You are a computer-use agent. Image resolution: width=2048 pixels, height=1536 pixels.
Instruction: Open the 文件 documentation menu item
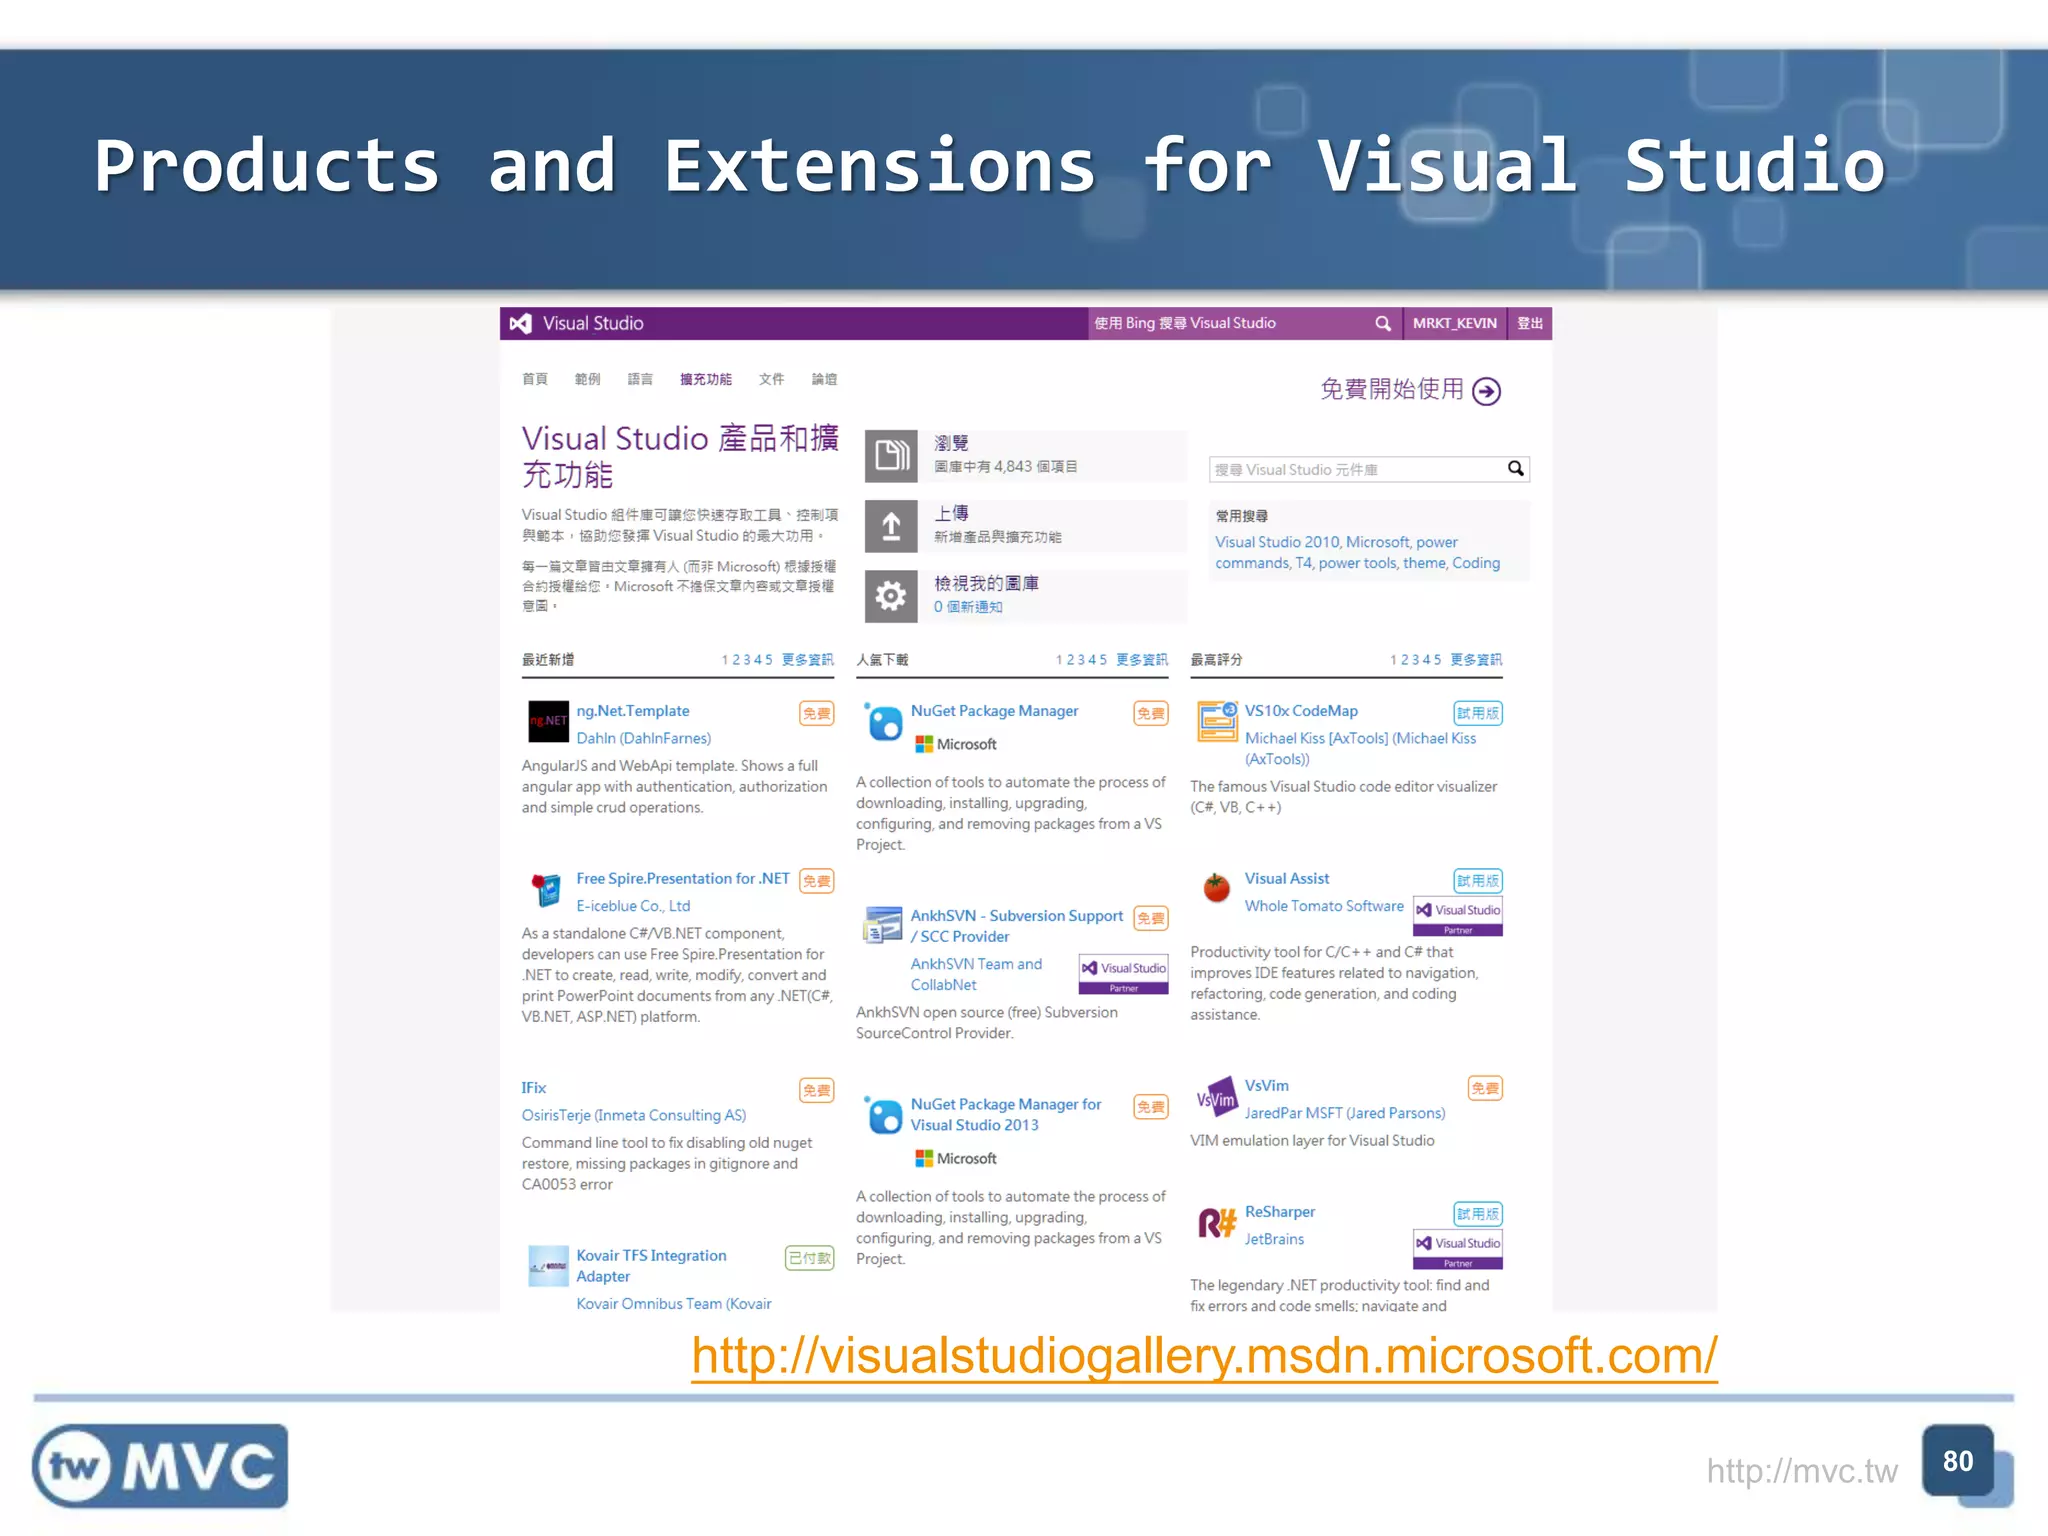click(x=772, y=379)
